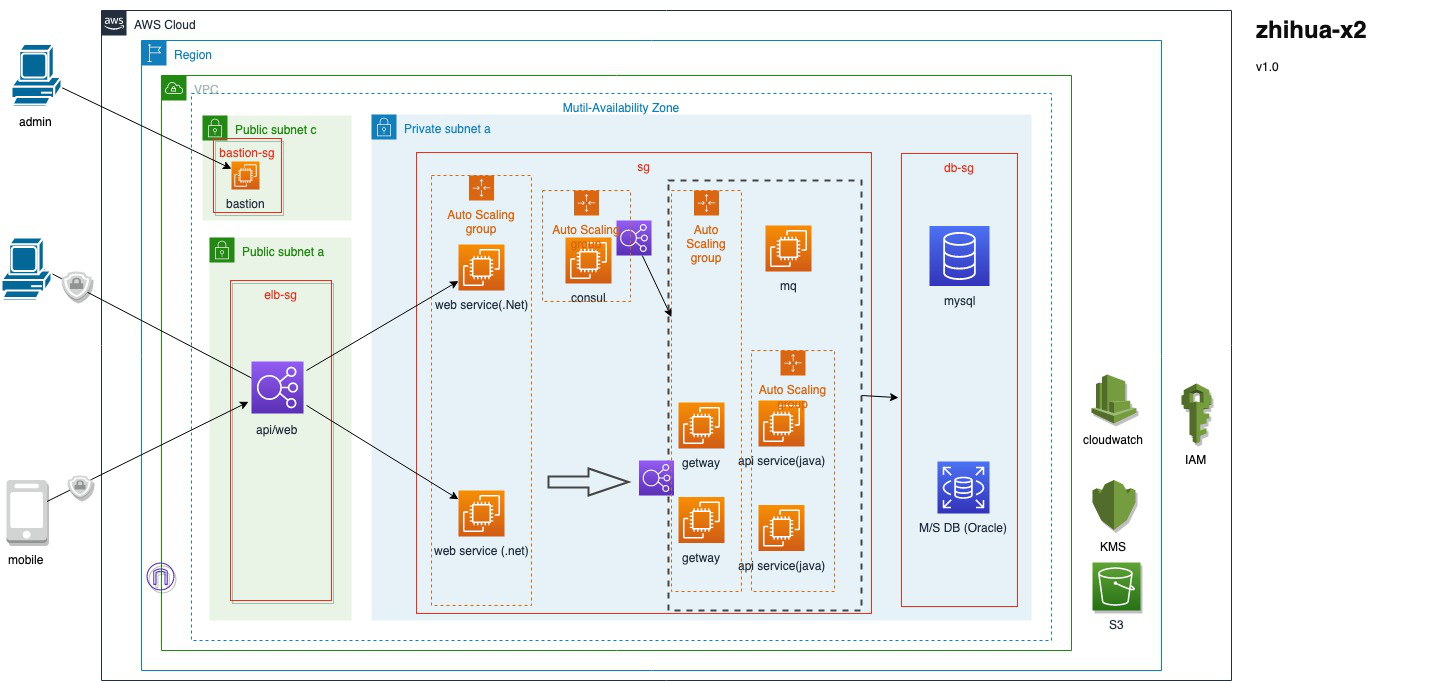Click the KMS icon
Screen dimensions: 1444x681
pos(1112,506)
